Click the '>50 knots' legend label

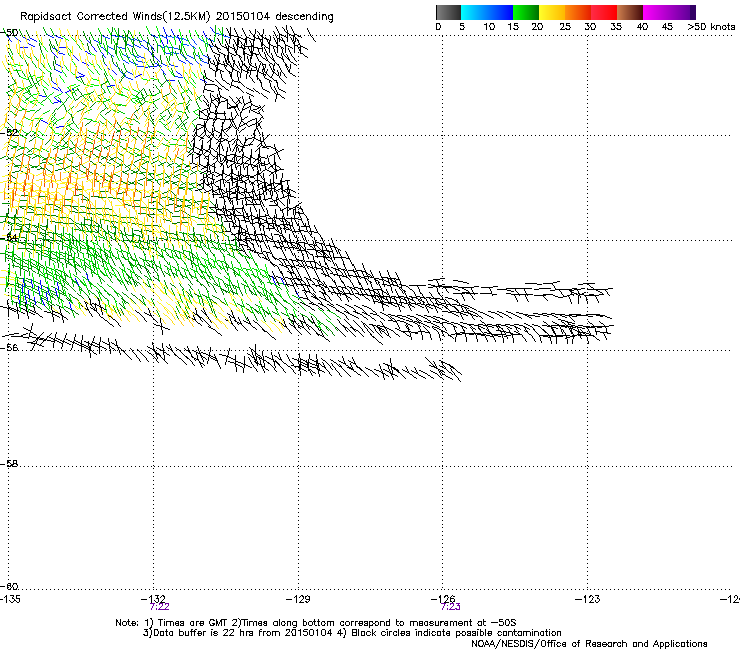(711, 27)
